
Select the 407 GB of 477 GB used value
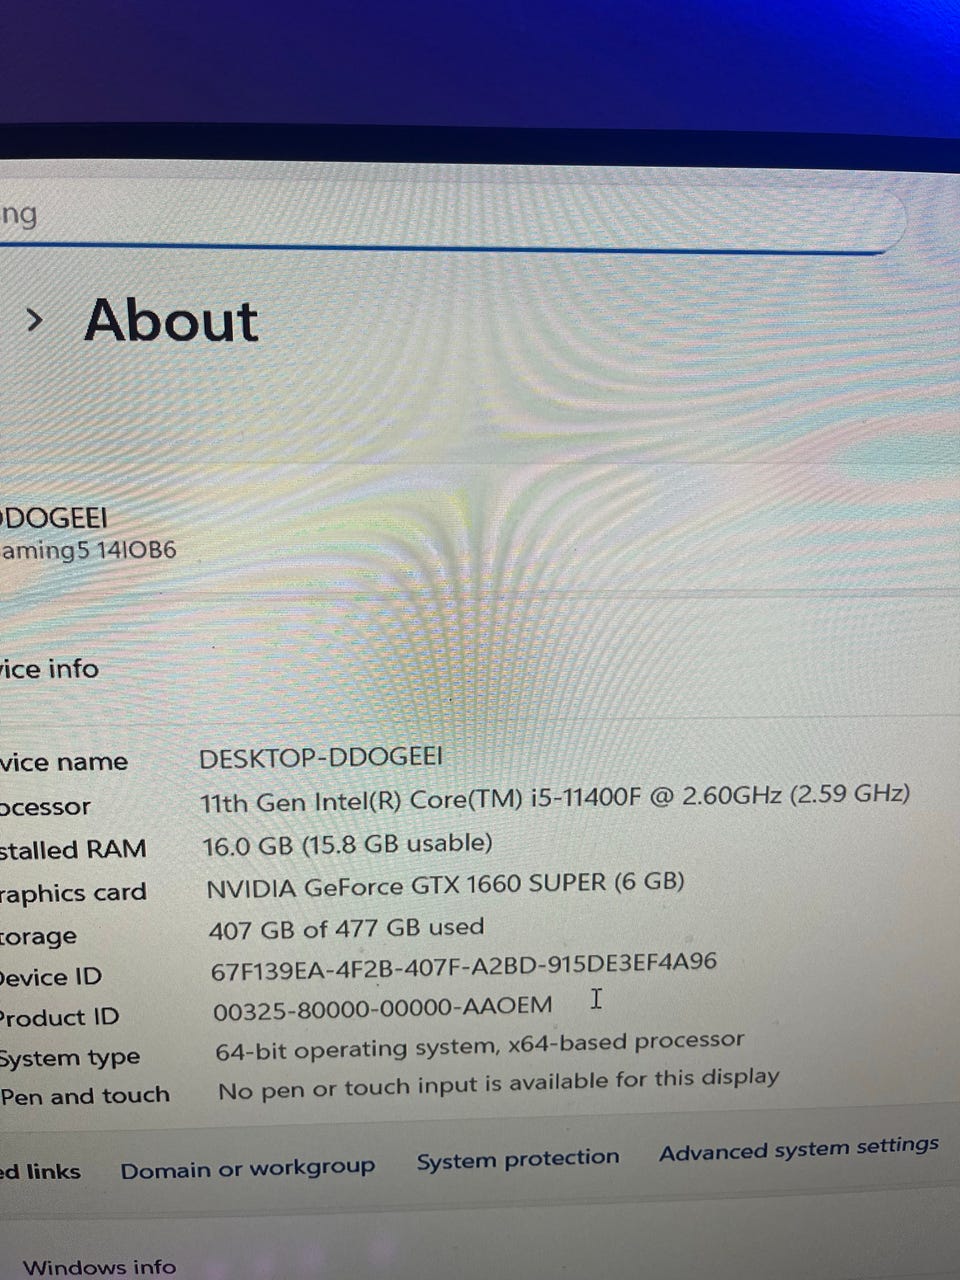pos(346,929)
